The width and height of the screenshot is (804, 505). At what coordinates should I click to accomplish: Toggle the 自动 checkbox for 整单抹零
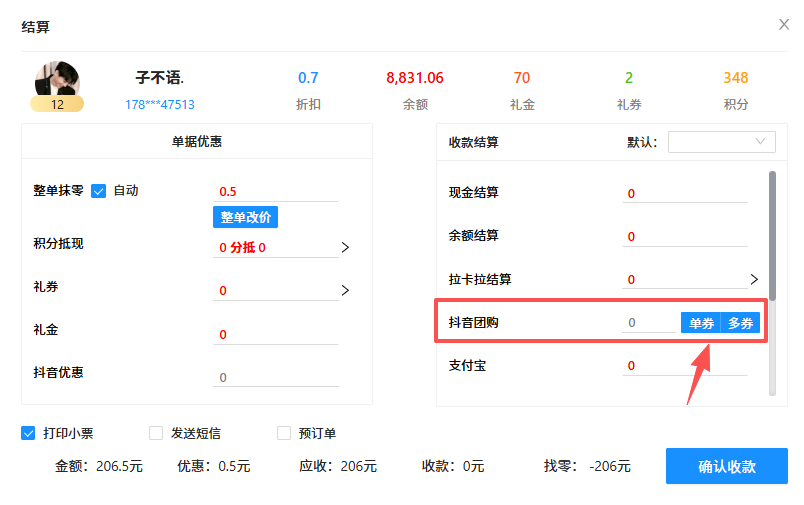pos(98,191)
